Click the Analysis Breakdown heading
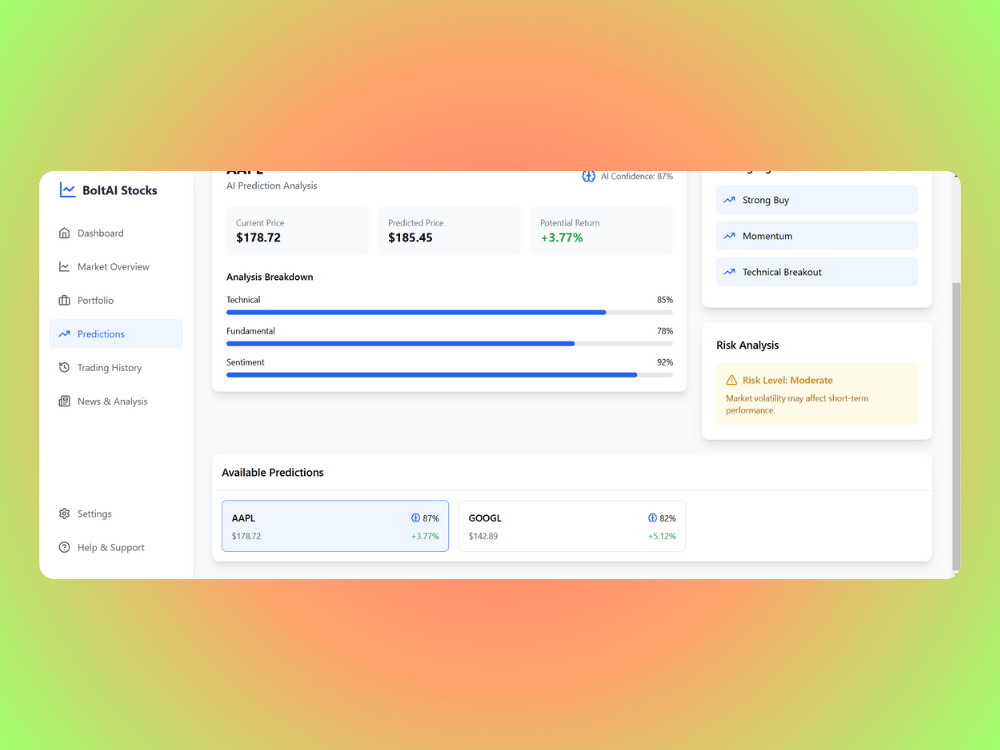1000x750 pixels. [x=270, y=277]
